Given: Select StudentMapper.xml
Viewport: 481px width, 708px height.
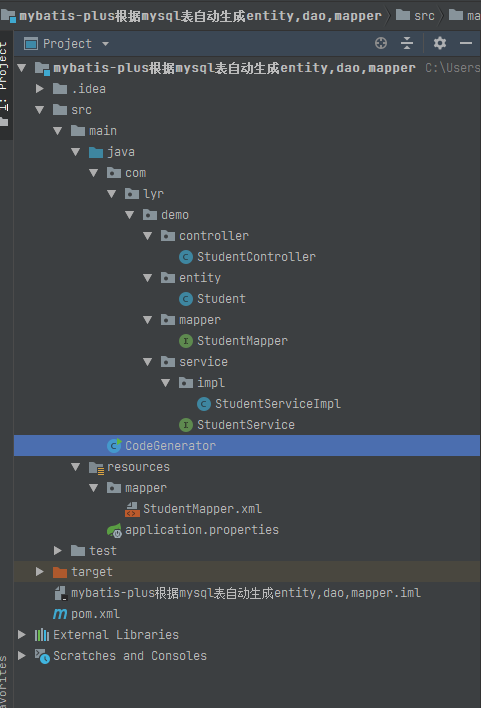Looking at the screenshot, I should pos(202,509).
